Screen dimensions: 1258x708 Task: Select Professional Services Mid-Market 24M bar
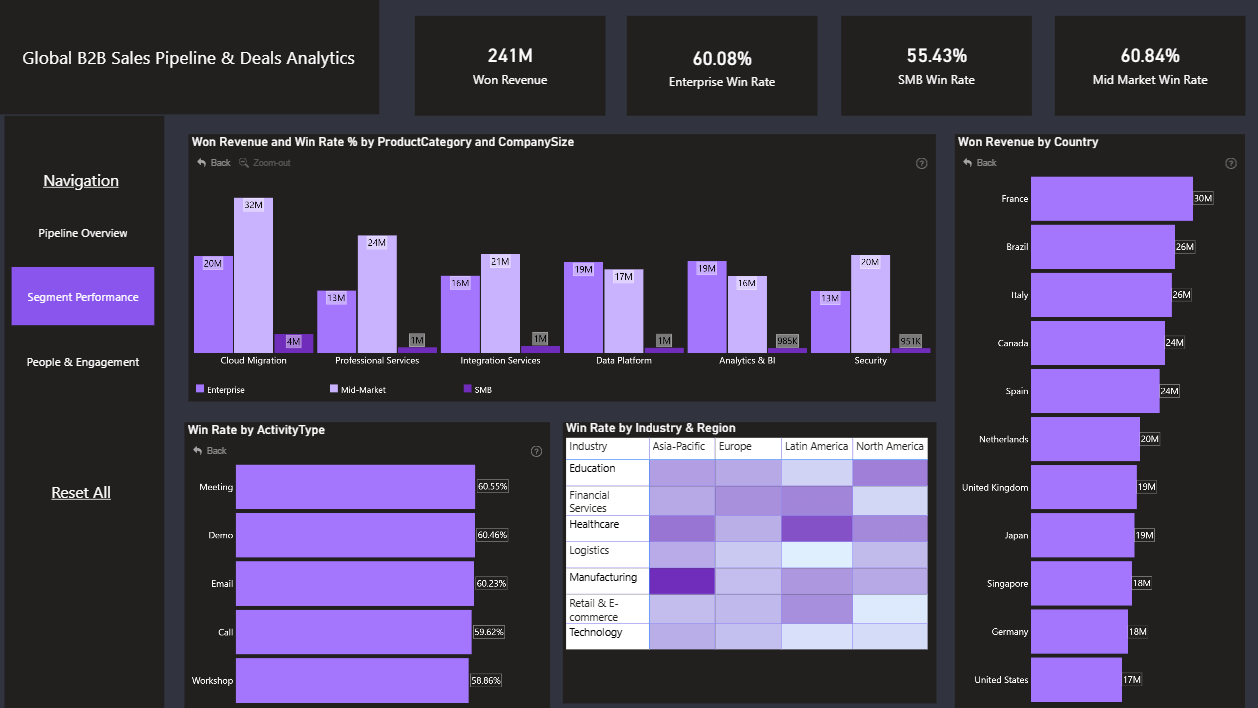(377, 294)
